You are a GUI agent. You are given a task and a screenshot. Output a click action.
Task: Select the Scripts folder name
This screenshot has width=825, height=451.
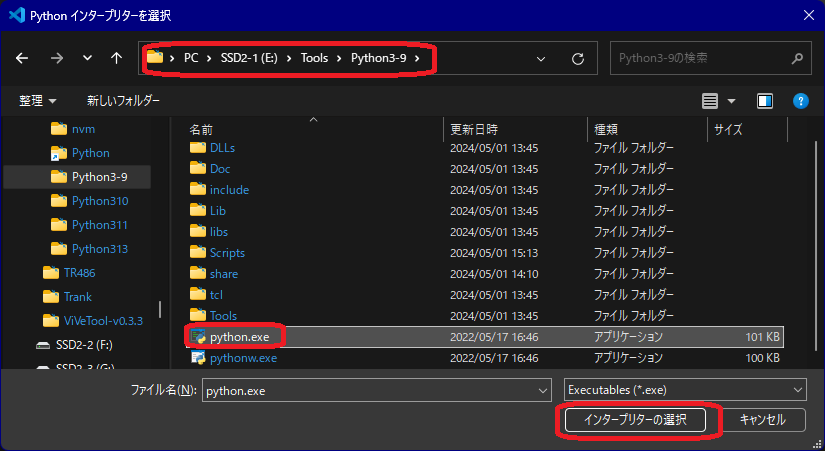227,253
